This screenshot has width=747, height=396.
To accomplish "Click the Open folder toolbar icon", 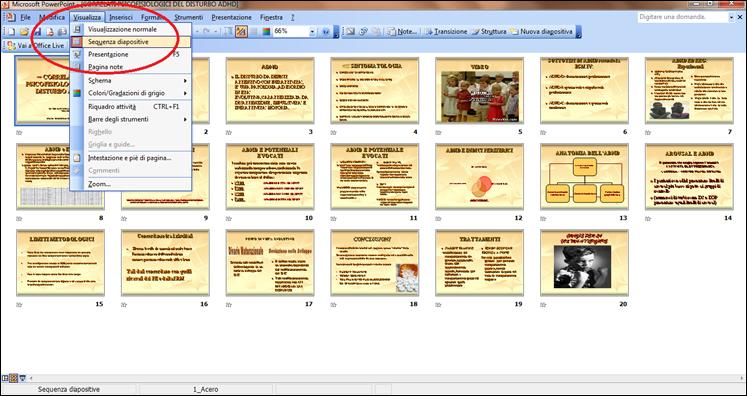I will point(24,31).
